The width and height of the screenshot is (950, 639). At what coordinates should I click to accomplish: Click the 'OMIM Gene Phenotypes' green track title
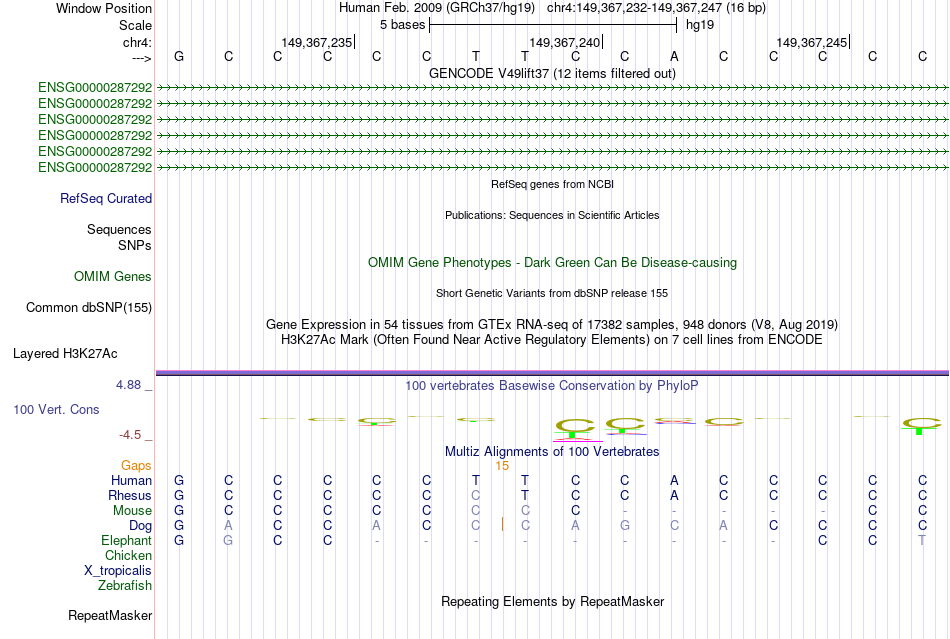[552, 262]
